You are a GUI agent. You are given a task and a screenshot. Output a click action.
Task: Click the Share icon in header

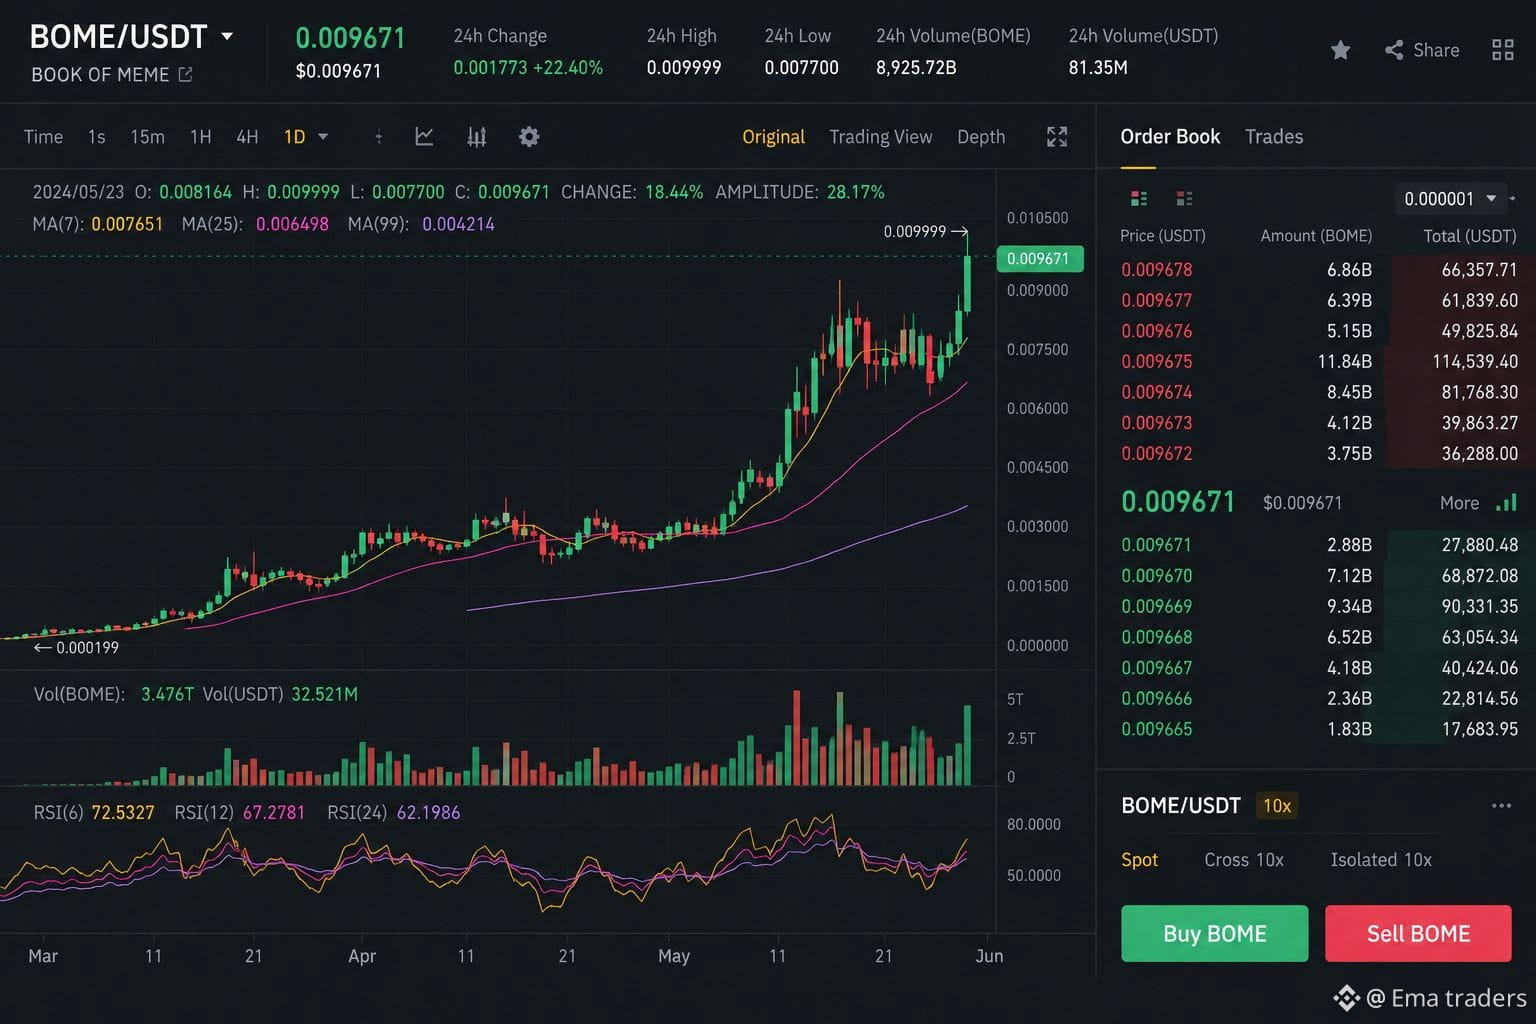coord(1394,50)
